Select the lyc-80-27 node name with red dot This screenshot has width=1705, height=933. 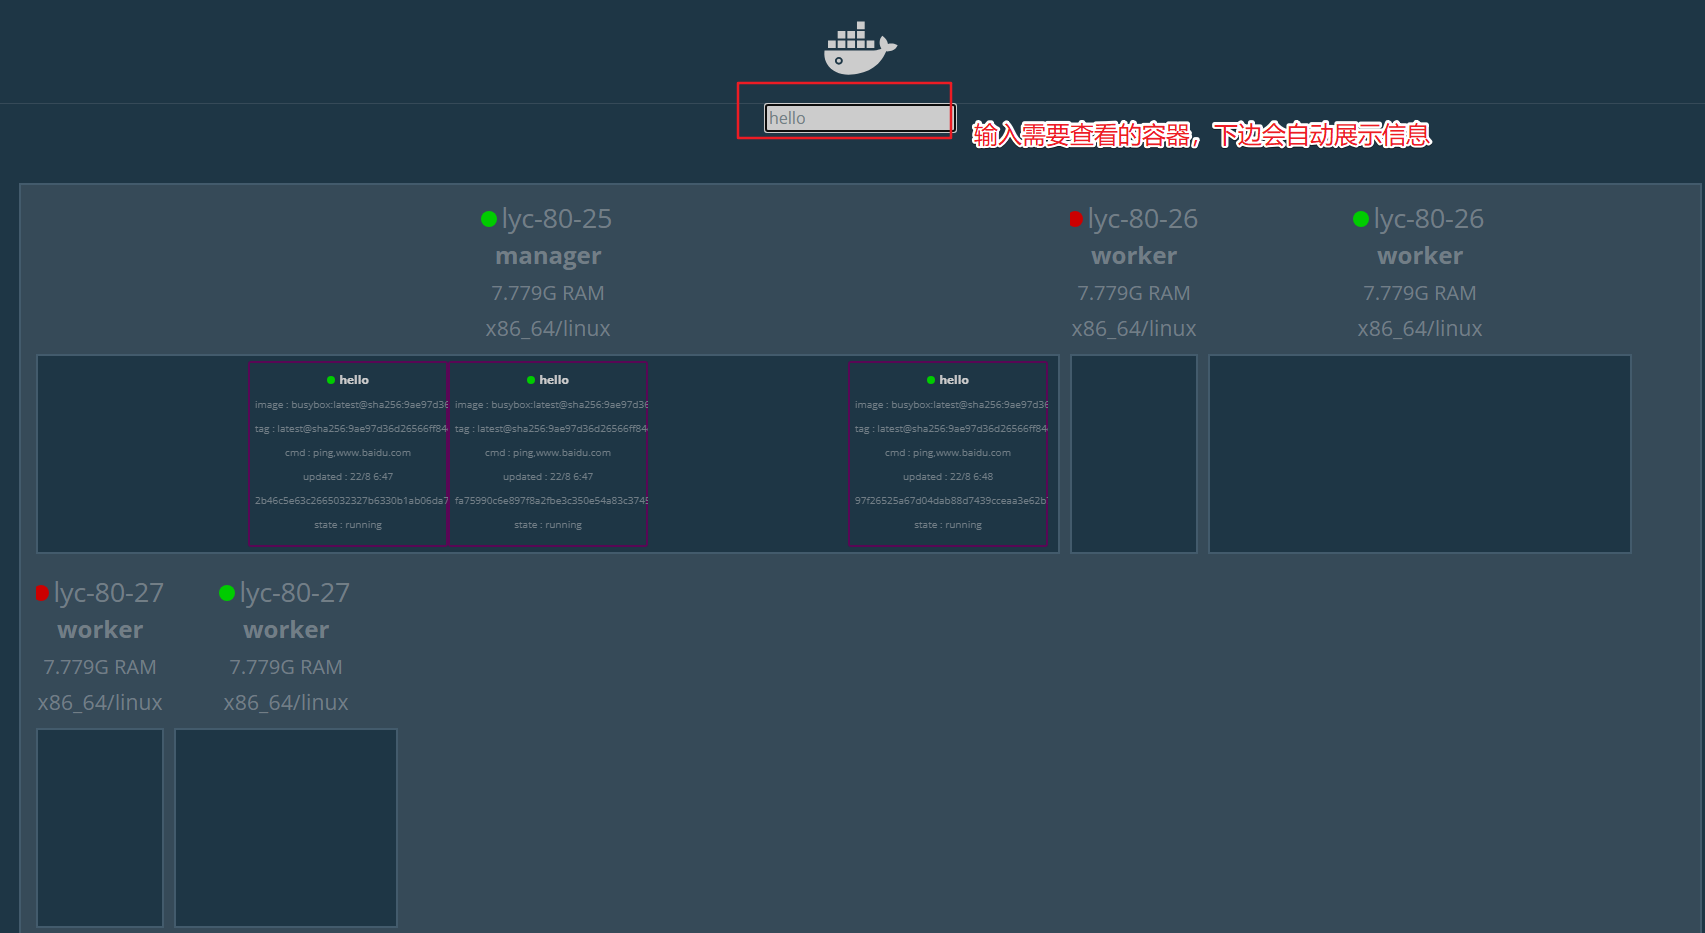click(x=109, y=593)
